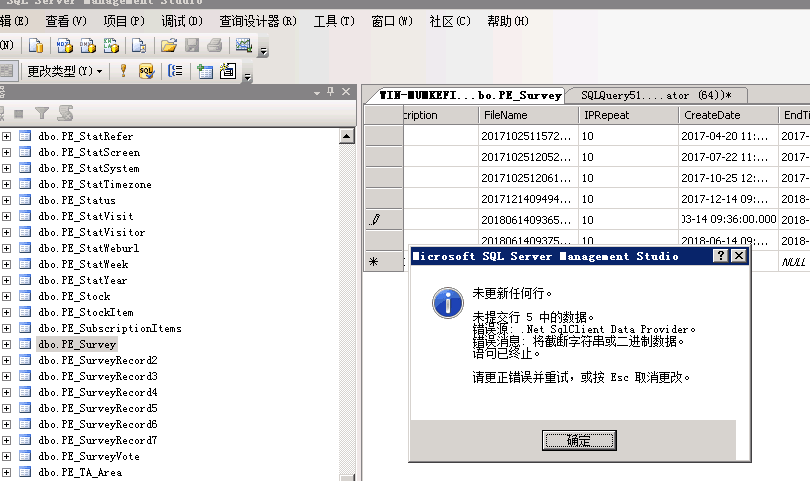Click the Activity Monitor icon in the toolbar
The height and width of the screenshot is (481, 810).
242,45
